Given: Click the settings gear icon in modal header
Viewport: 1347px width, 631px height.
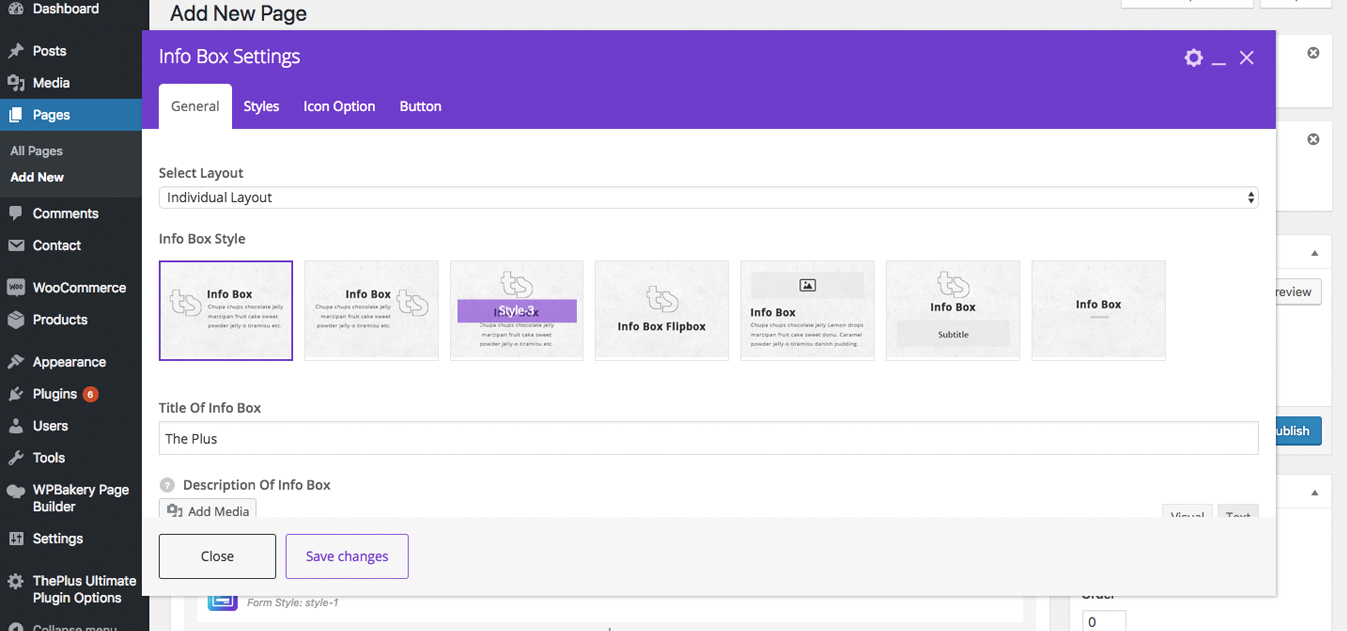Looking at the screenshot, I should click(1193, 58).
